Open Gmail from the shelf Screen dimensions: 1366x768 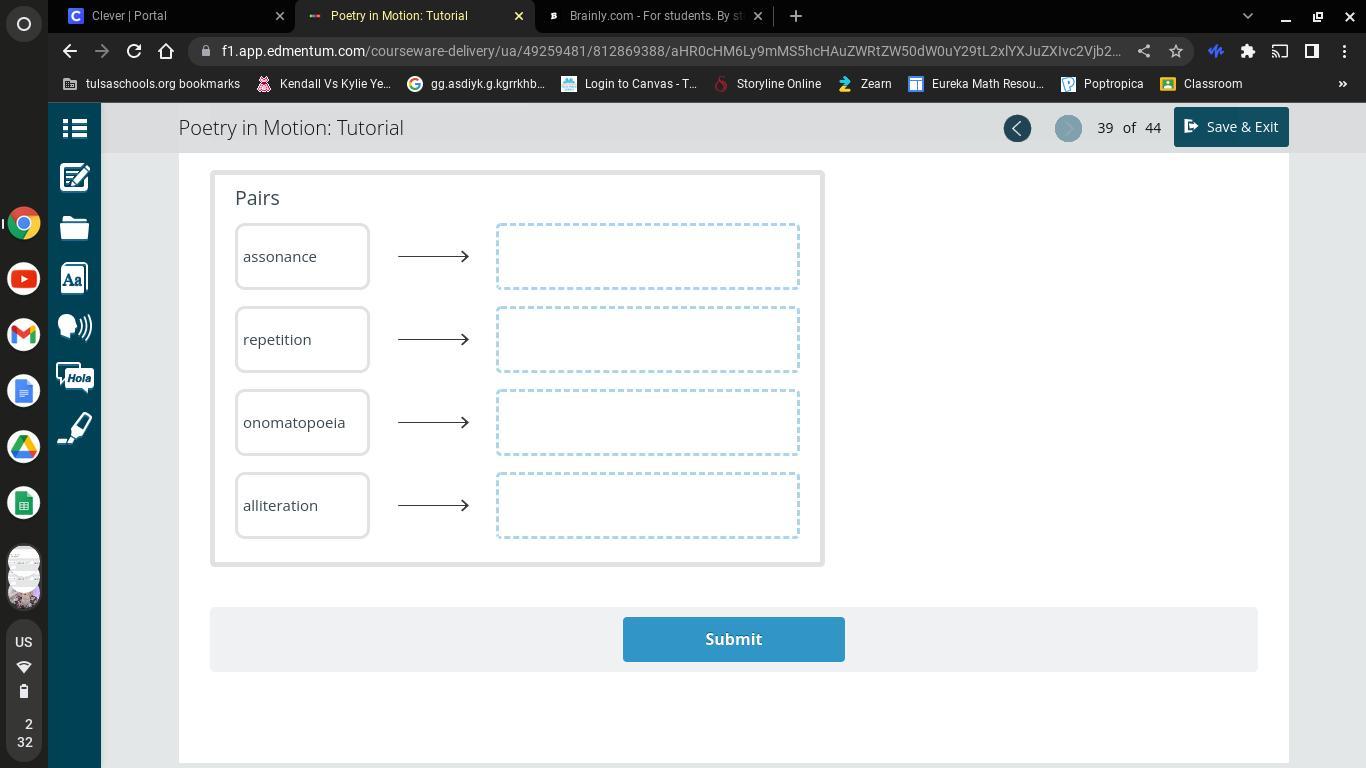24,335
